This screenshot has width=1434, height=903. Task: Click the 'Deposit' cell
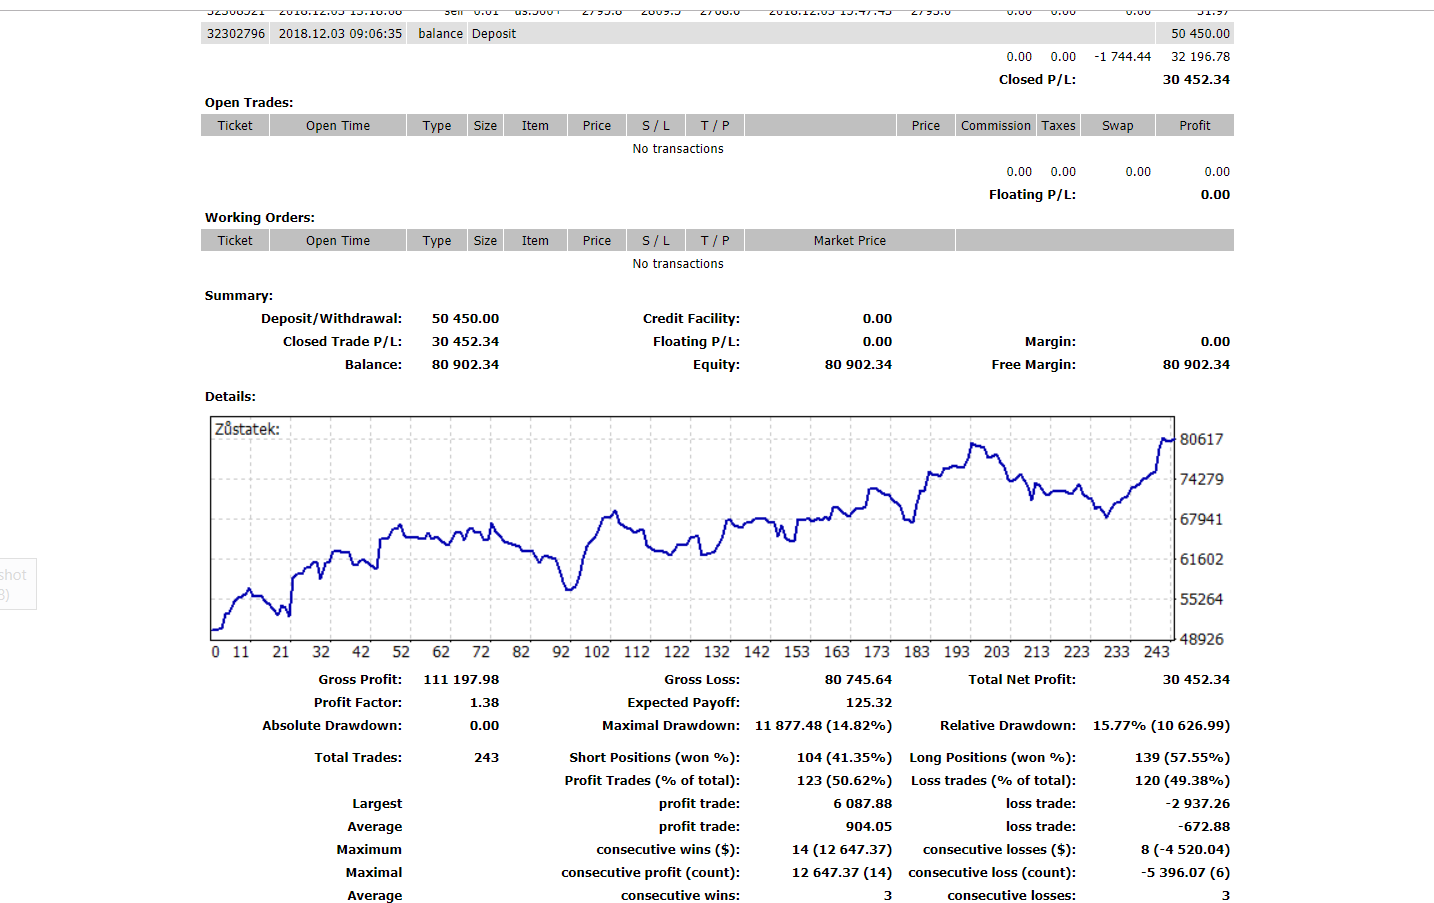pos(494,33)
